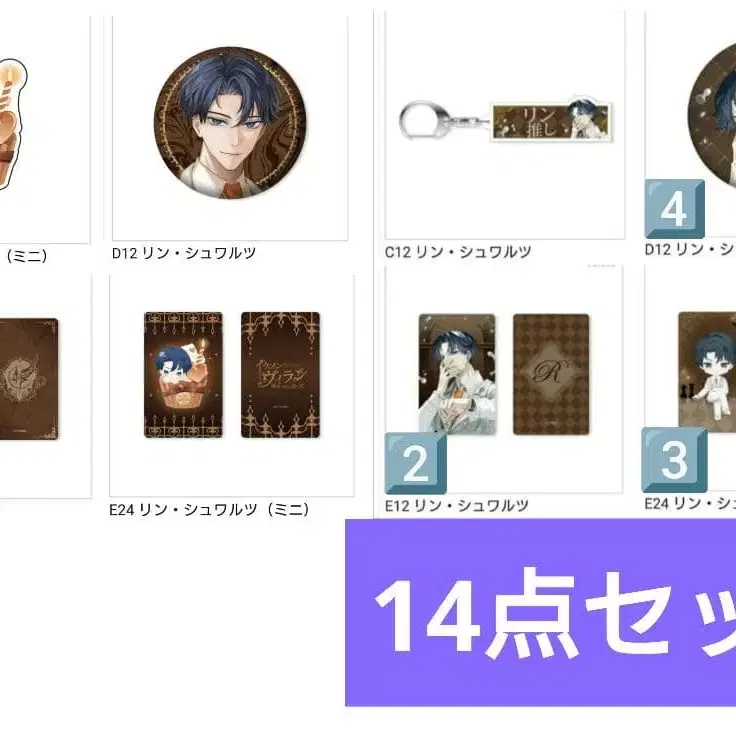Click the number 2 keycap badge
The height and width of the screenshot is (736, 736).
pos(416,463)
